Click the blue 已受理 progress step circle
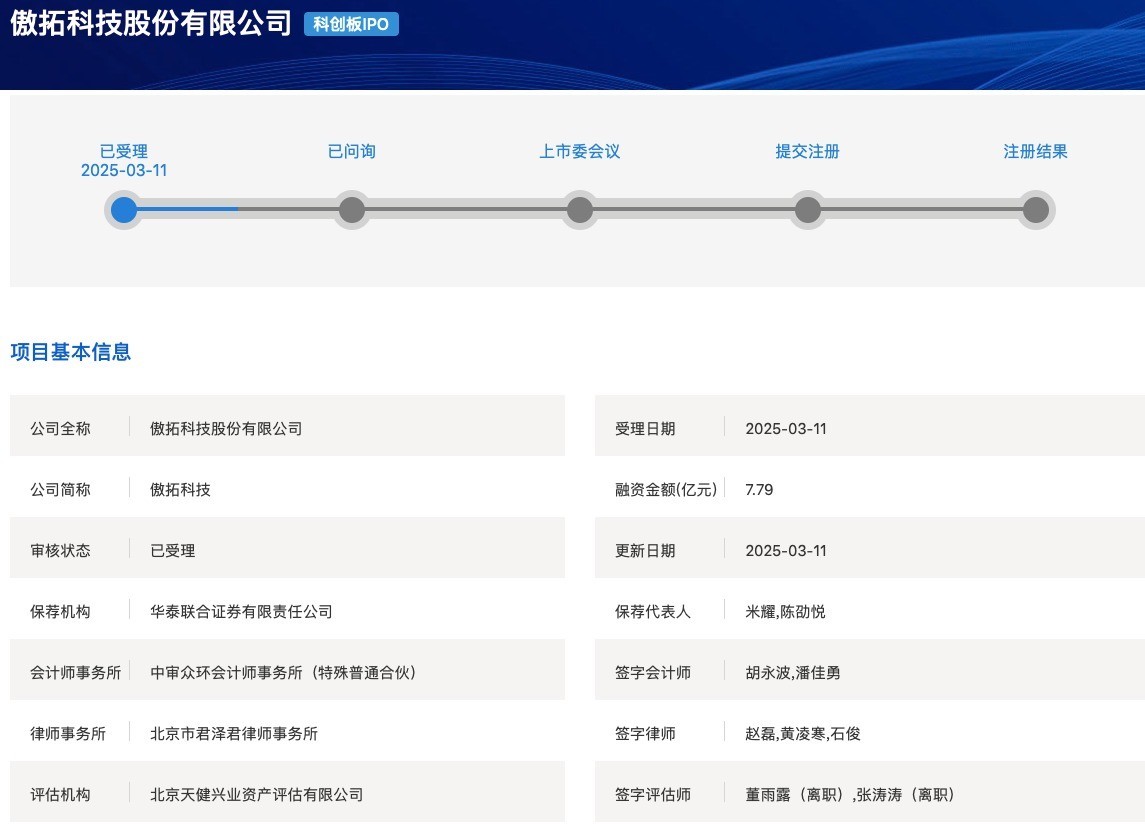 [x=124, y=210]
